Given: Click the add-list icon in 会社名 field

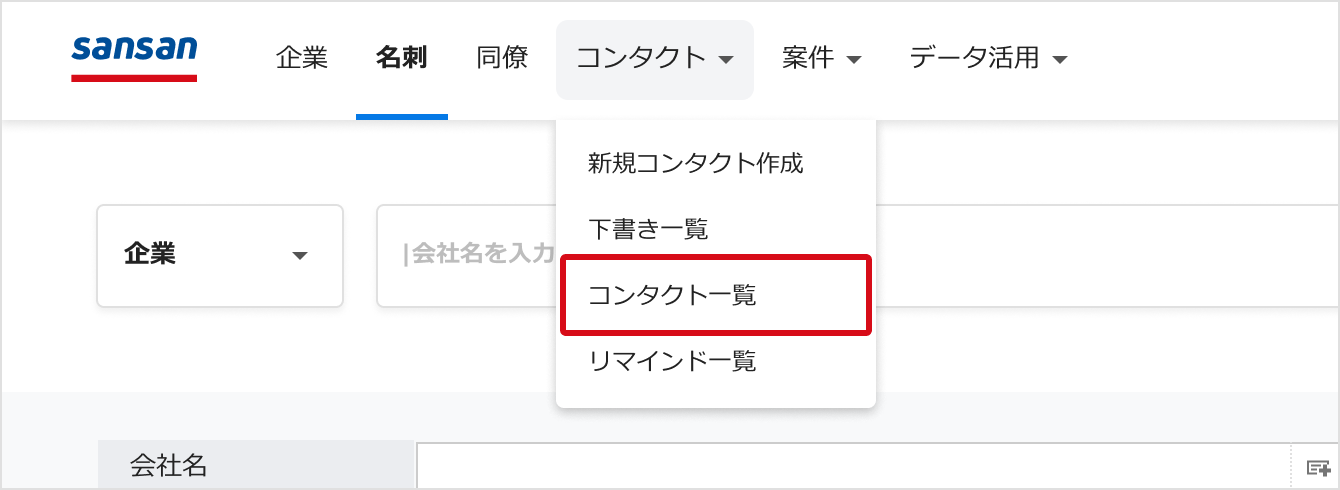Looking at the screenshot, I should 1318,468.
